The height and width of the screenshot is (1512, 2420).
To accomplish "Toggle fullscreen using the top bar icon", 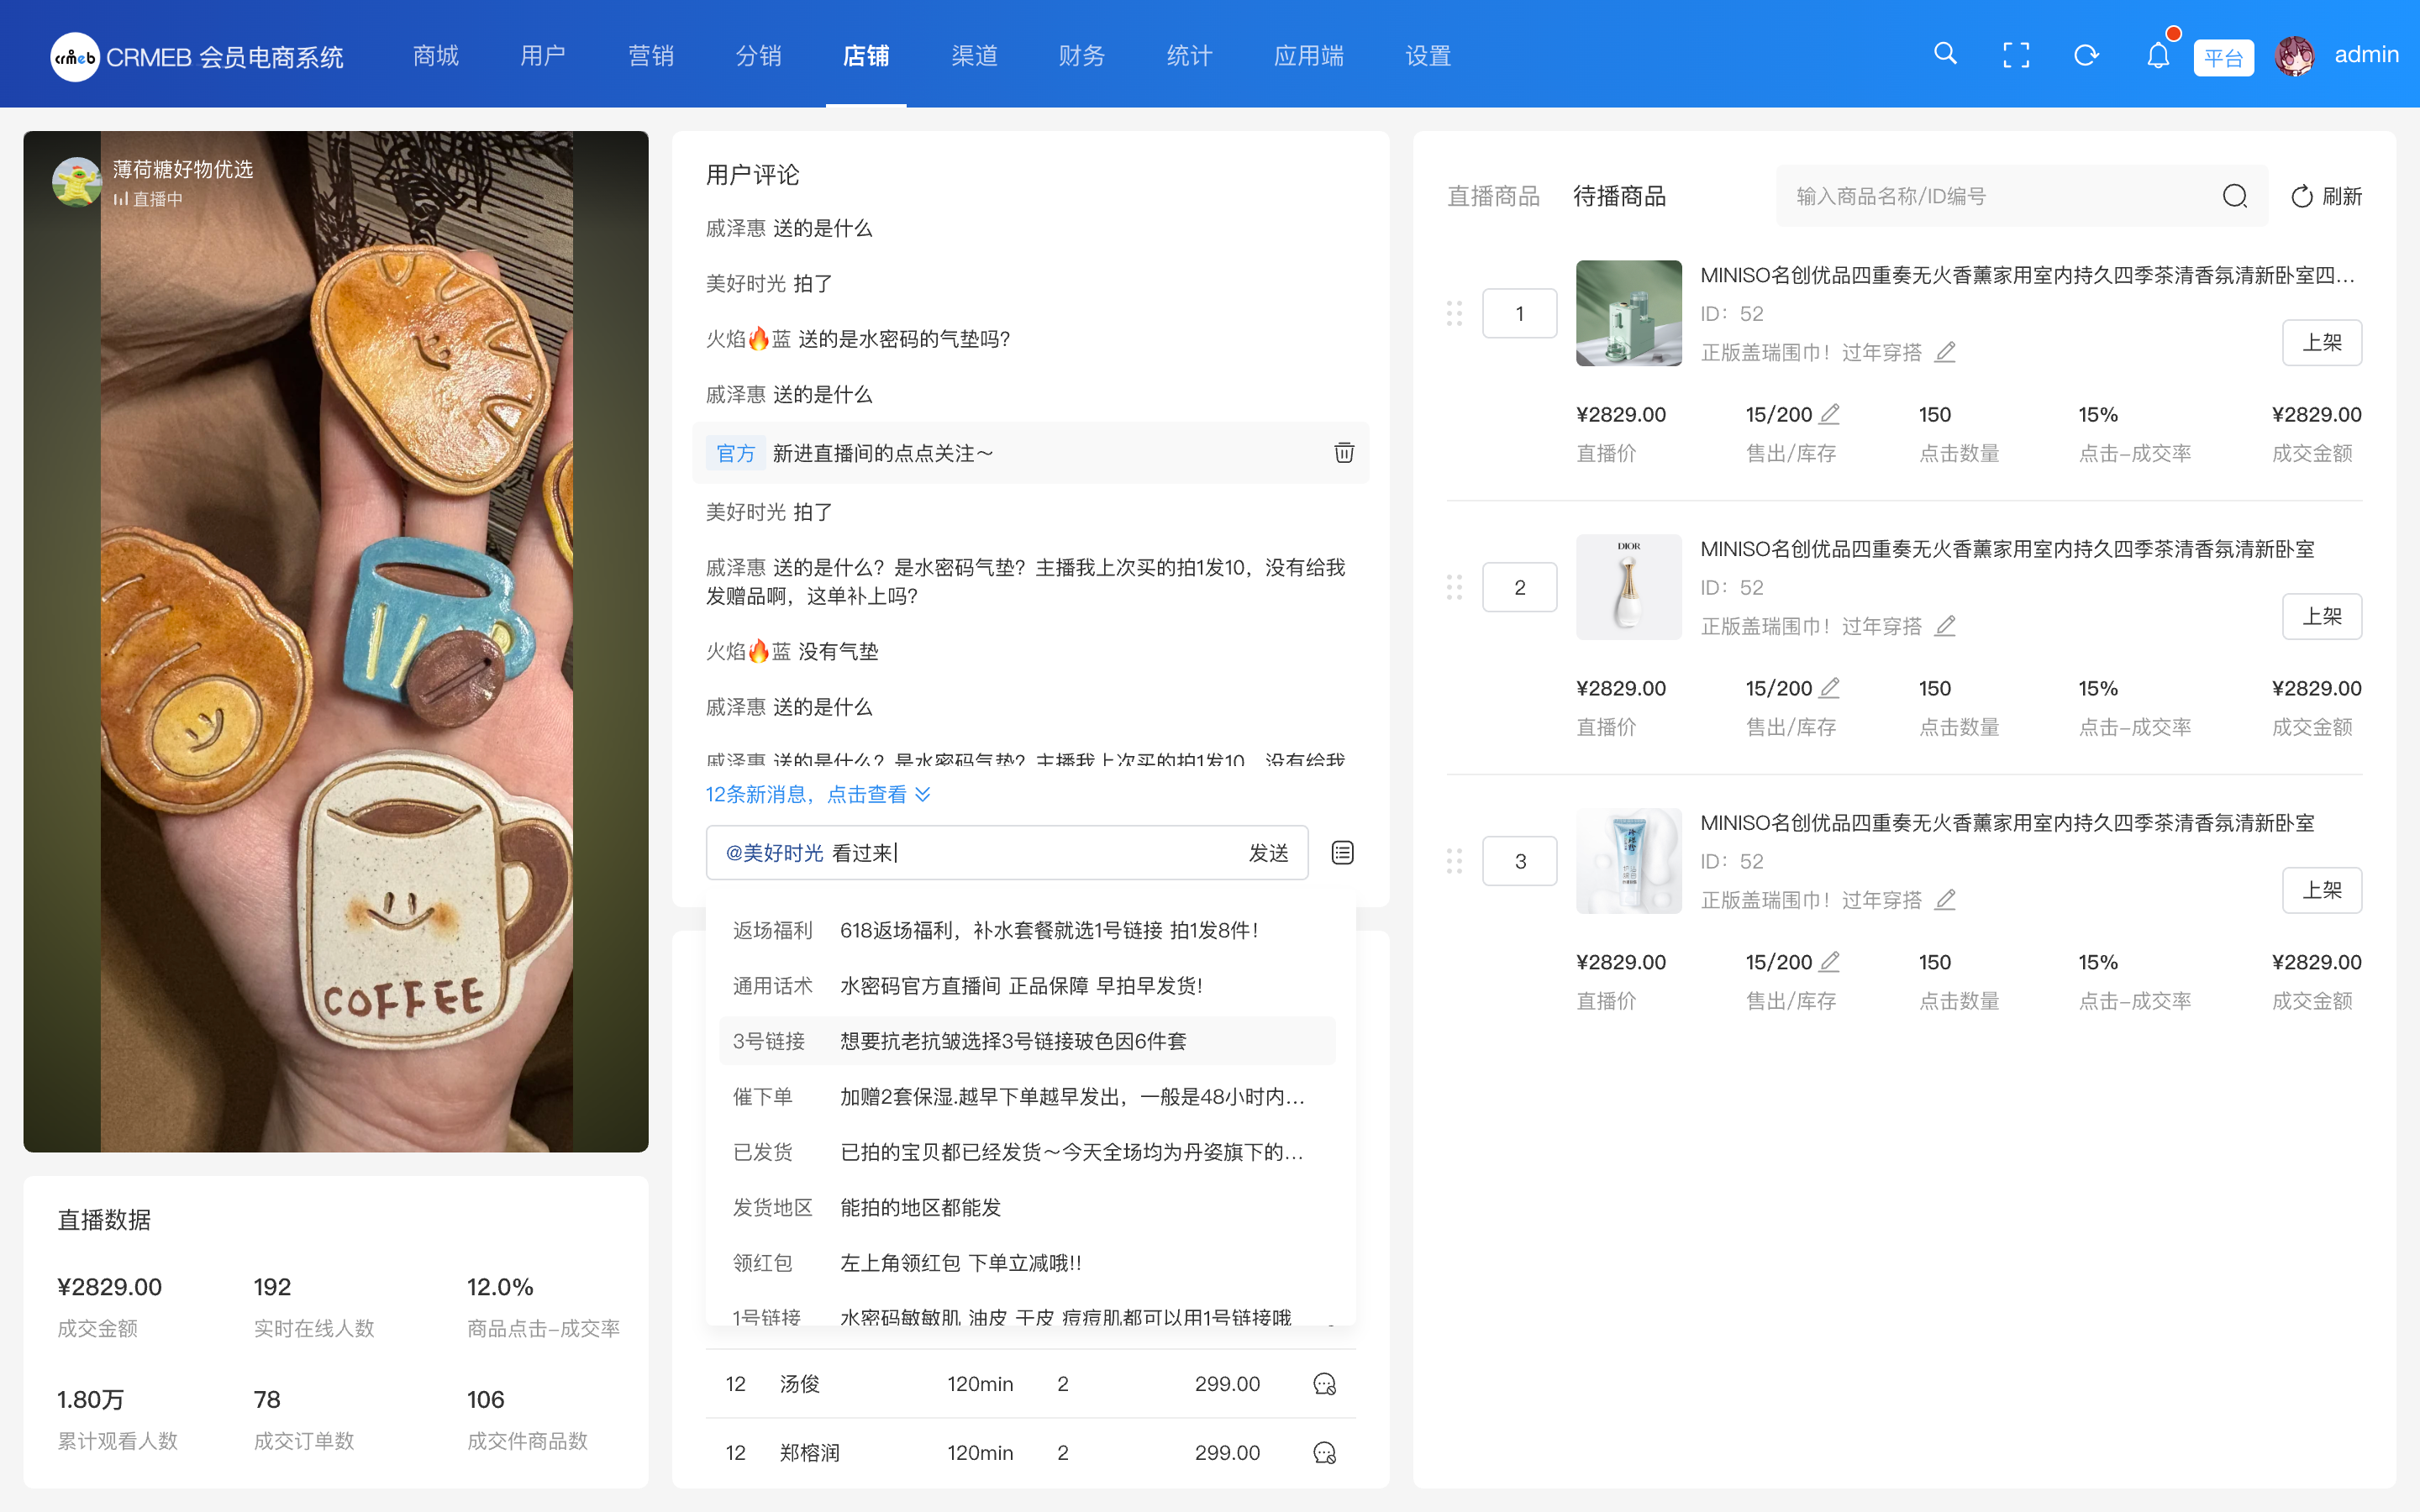I will click(2017, 55).
